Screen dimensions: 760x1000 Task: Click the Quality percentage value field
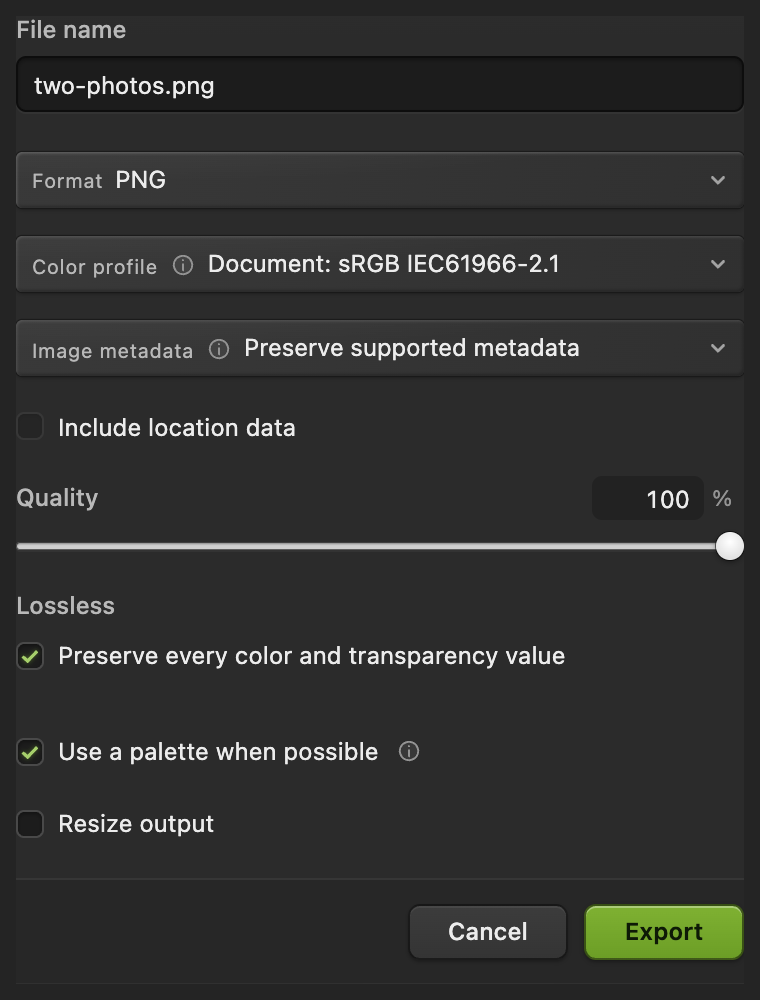coord(648,498)
